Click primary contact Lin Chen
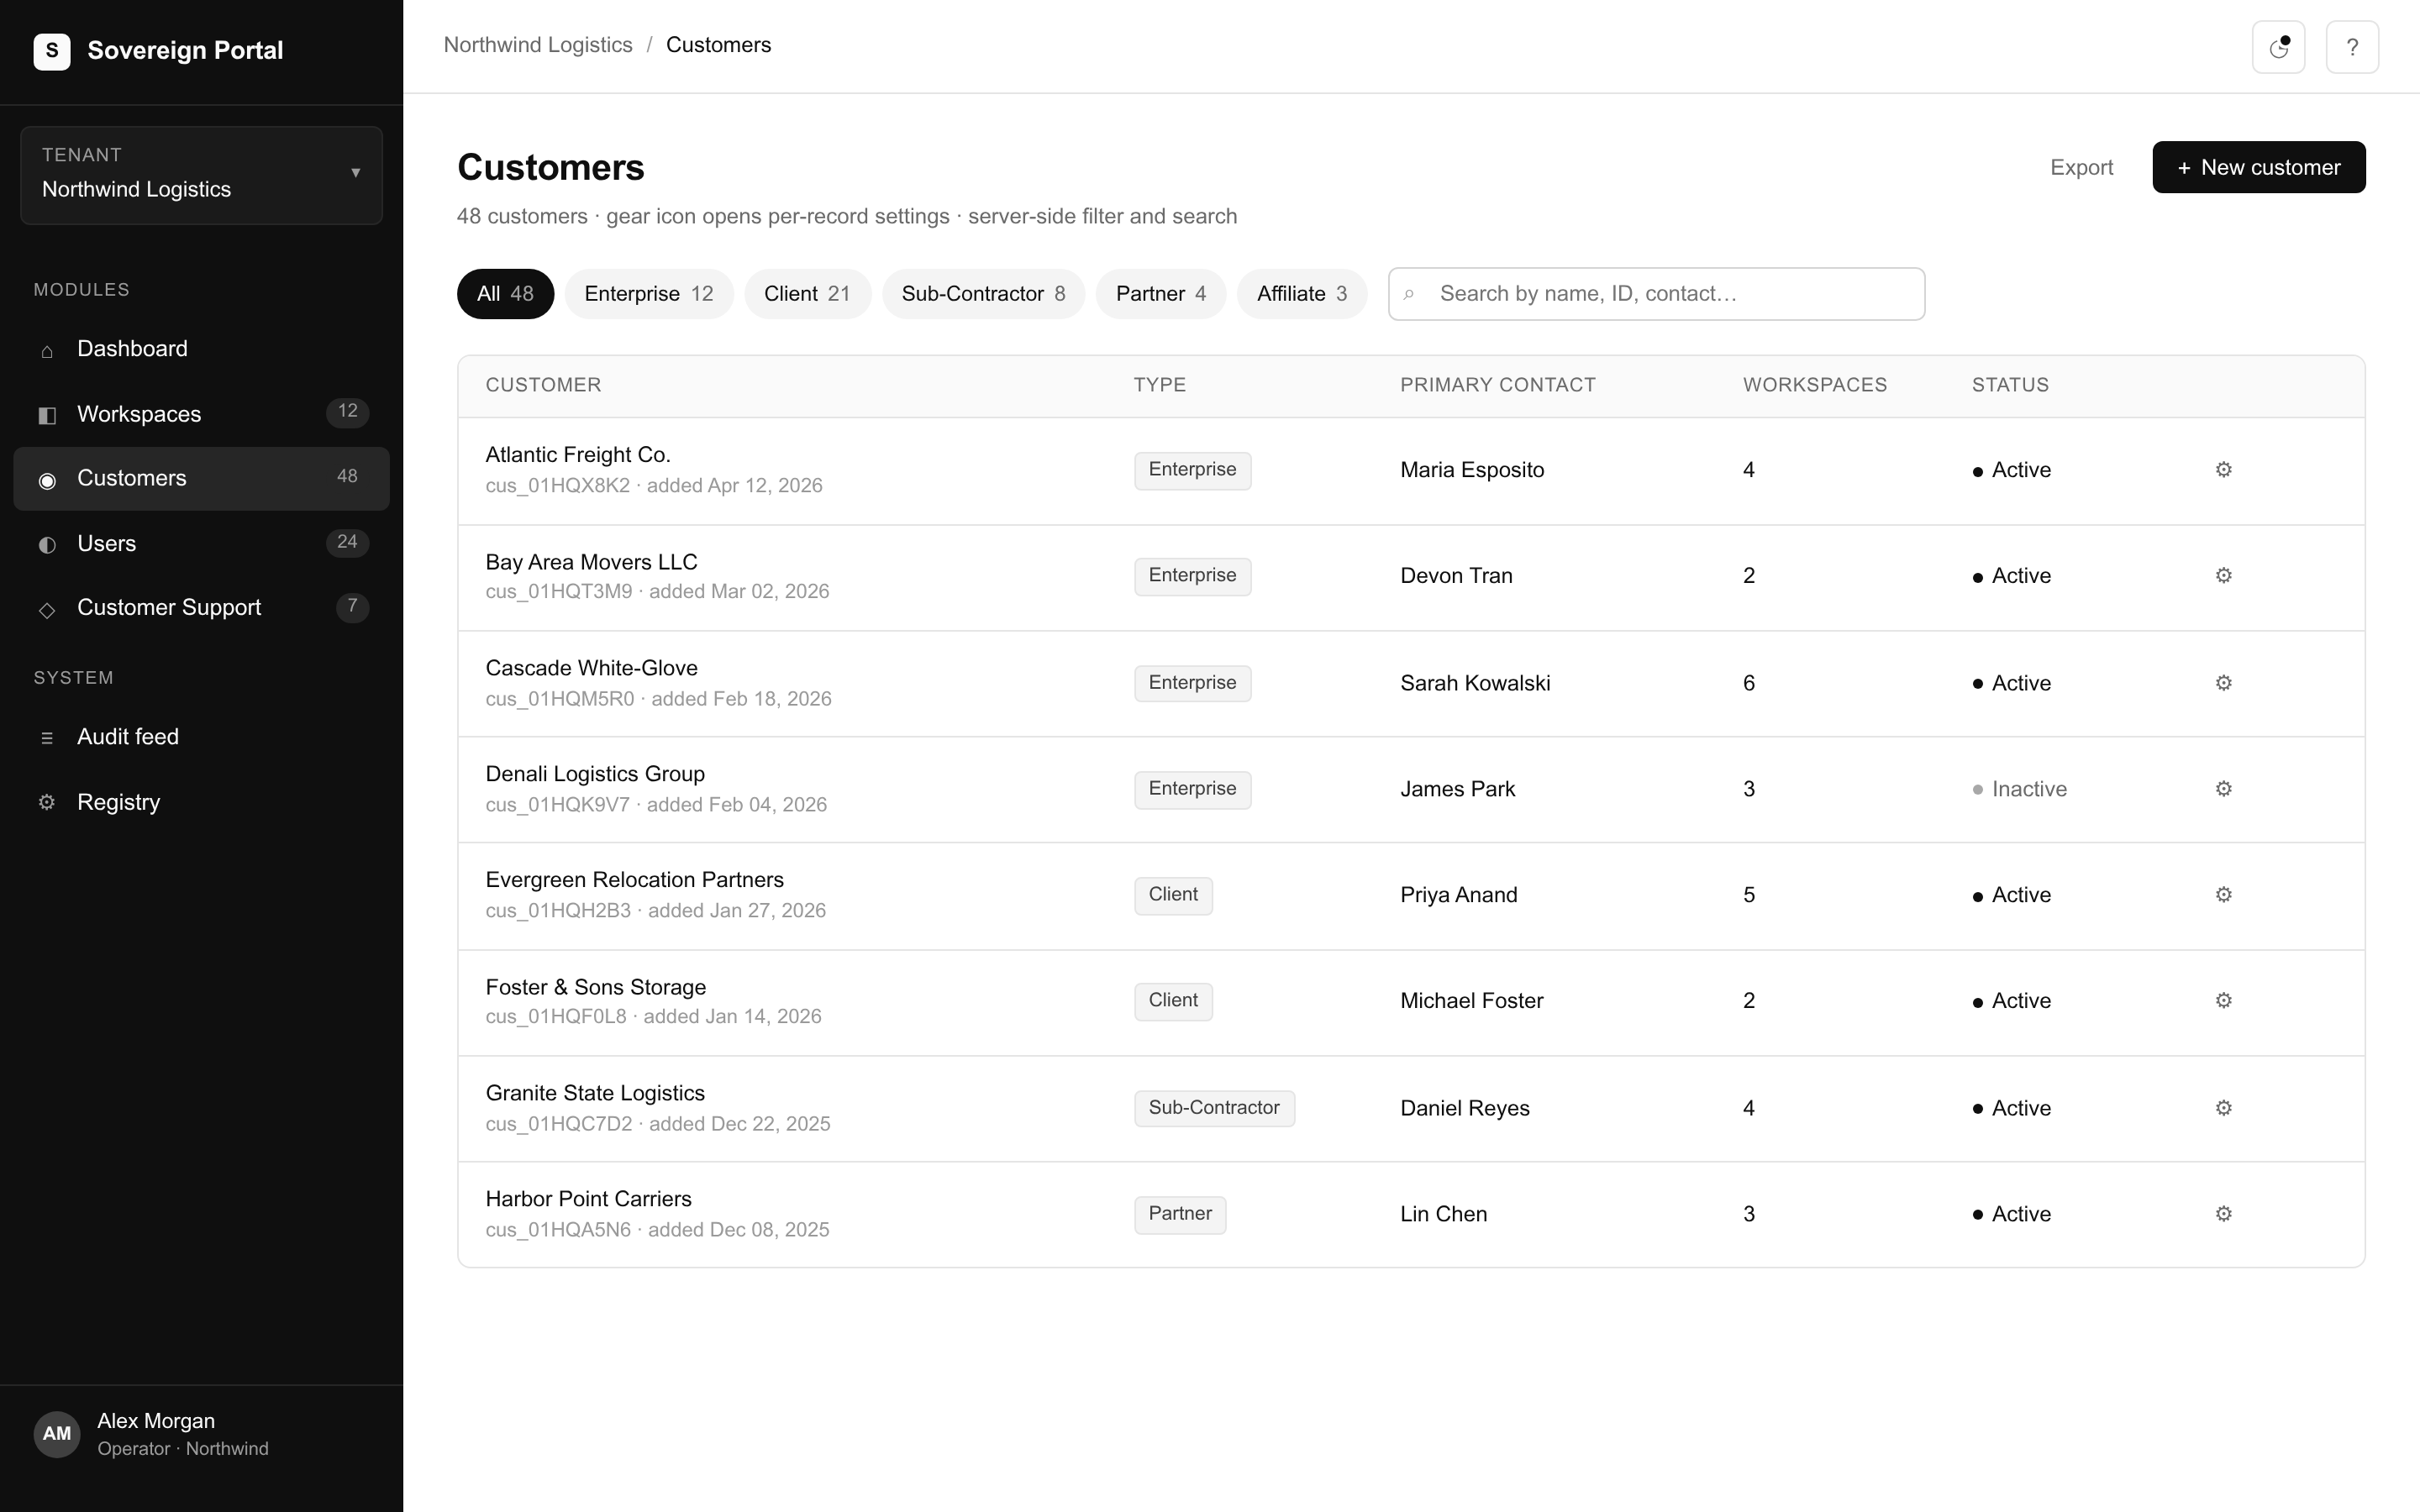The width and height of the screenshot is (2420, 1512). coord(1443,1214)
